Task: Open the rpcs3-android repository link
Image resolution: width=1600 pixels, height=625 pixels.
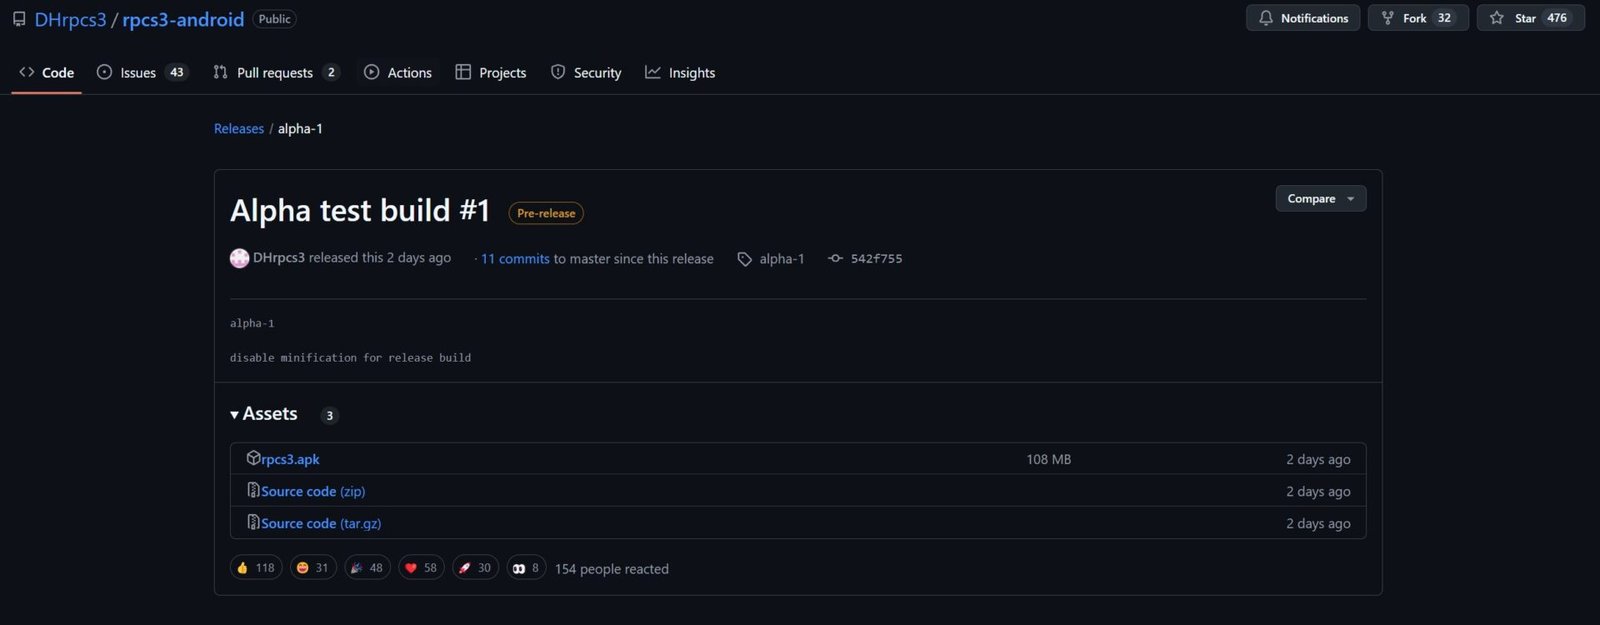Action: [x=183, y=19]
